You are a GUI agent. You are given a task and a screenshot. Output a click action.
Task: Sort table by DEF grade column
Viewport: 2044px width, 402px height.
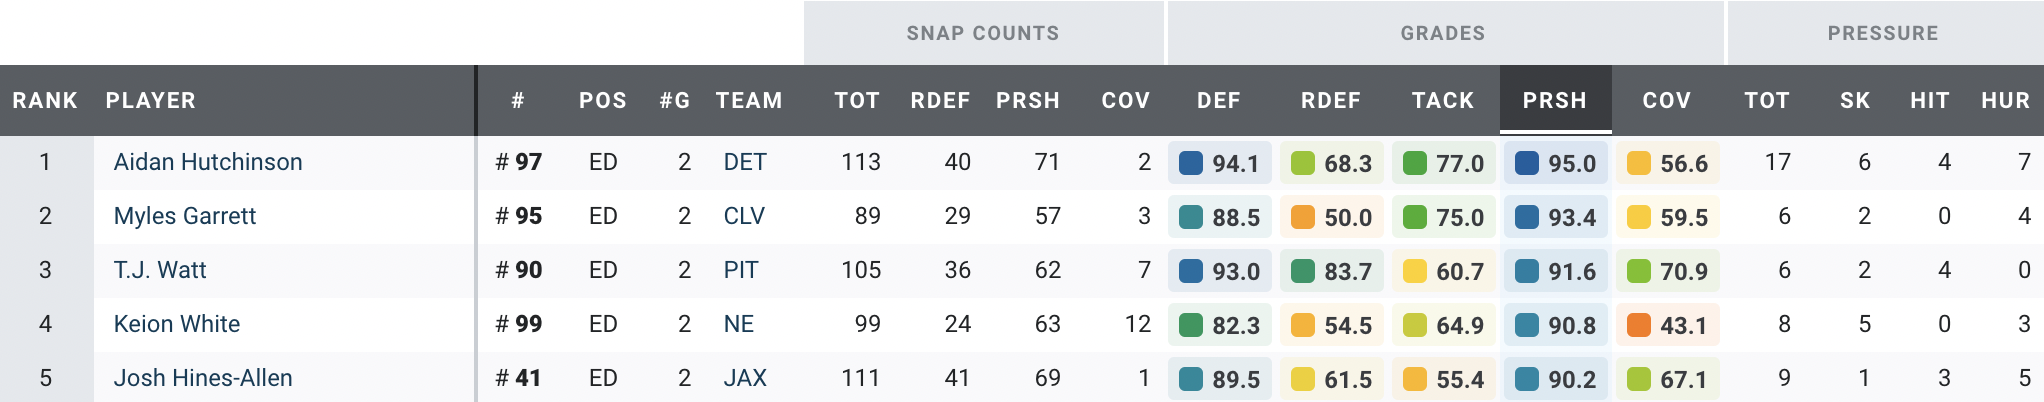click(1218, 100)
